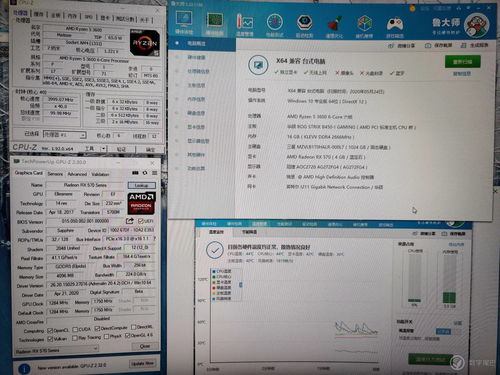Switch to the Advanced tab in GPU-Z
This screenshot has height=375, width=500.
[x=77, y=174]
